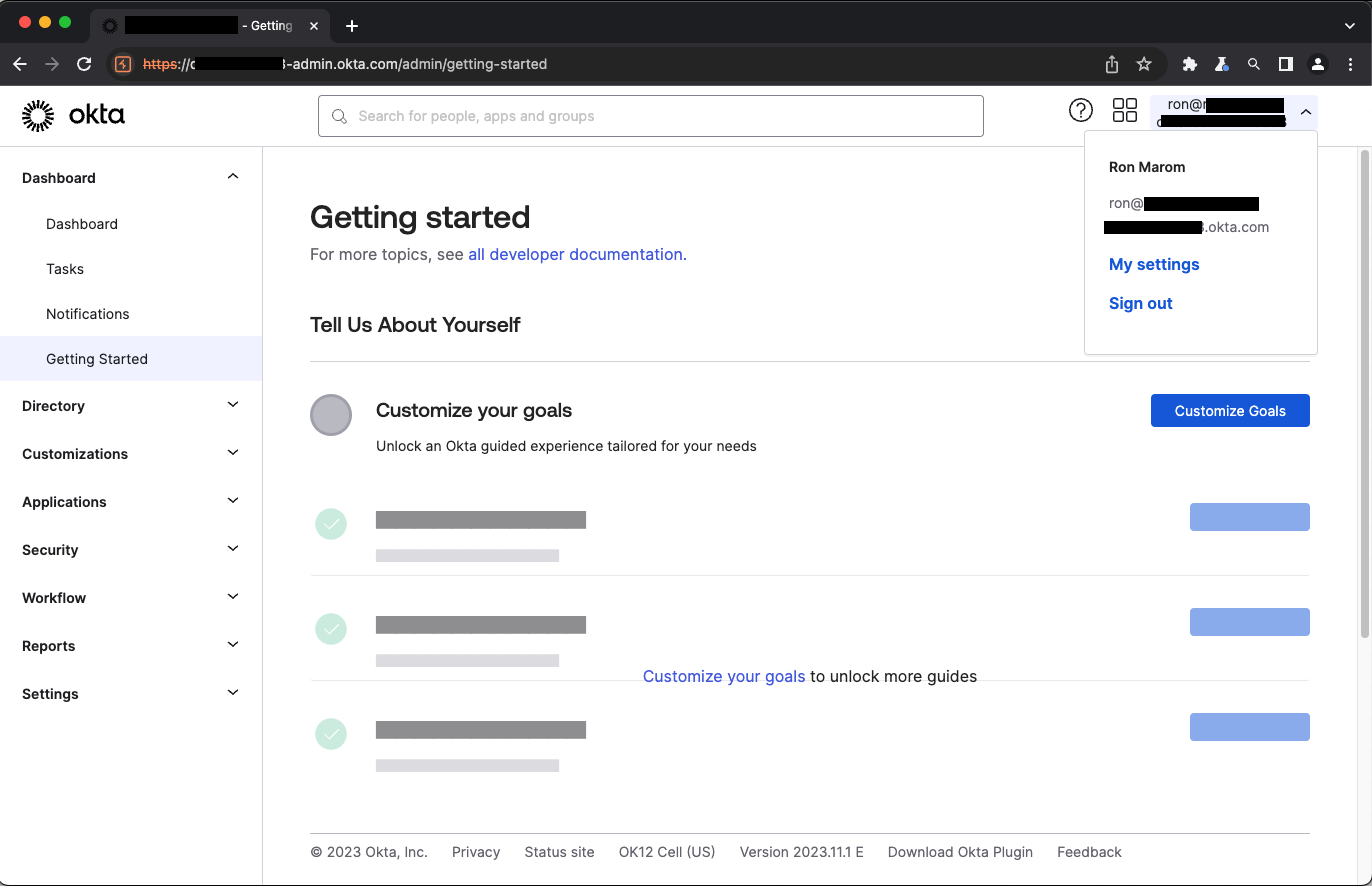
Task: Click Download Okta Plugin footer link
Action: 960,852
